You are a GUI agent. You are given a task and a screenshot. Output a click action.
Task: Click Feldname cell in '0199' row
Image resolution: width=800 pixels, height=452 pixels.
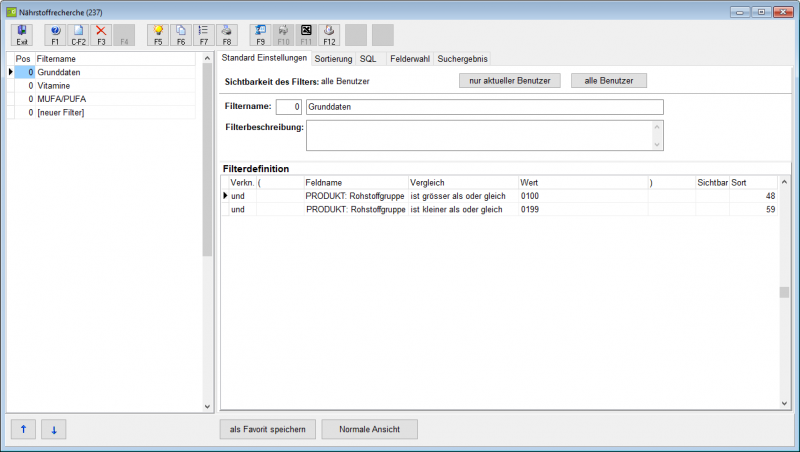[356, 209]
